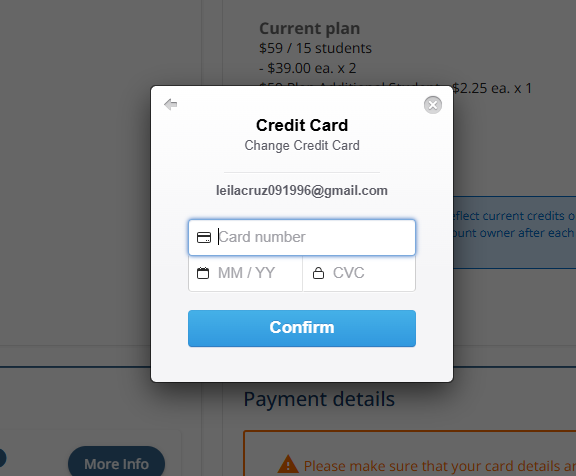This screenshot has width=576, height=476.
Task: Select the CVC security code field
Action: coord(359,273)
